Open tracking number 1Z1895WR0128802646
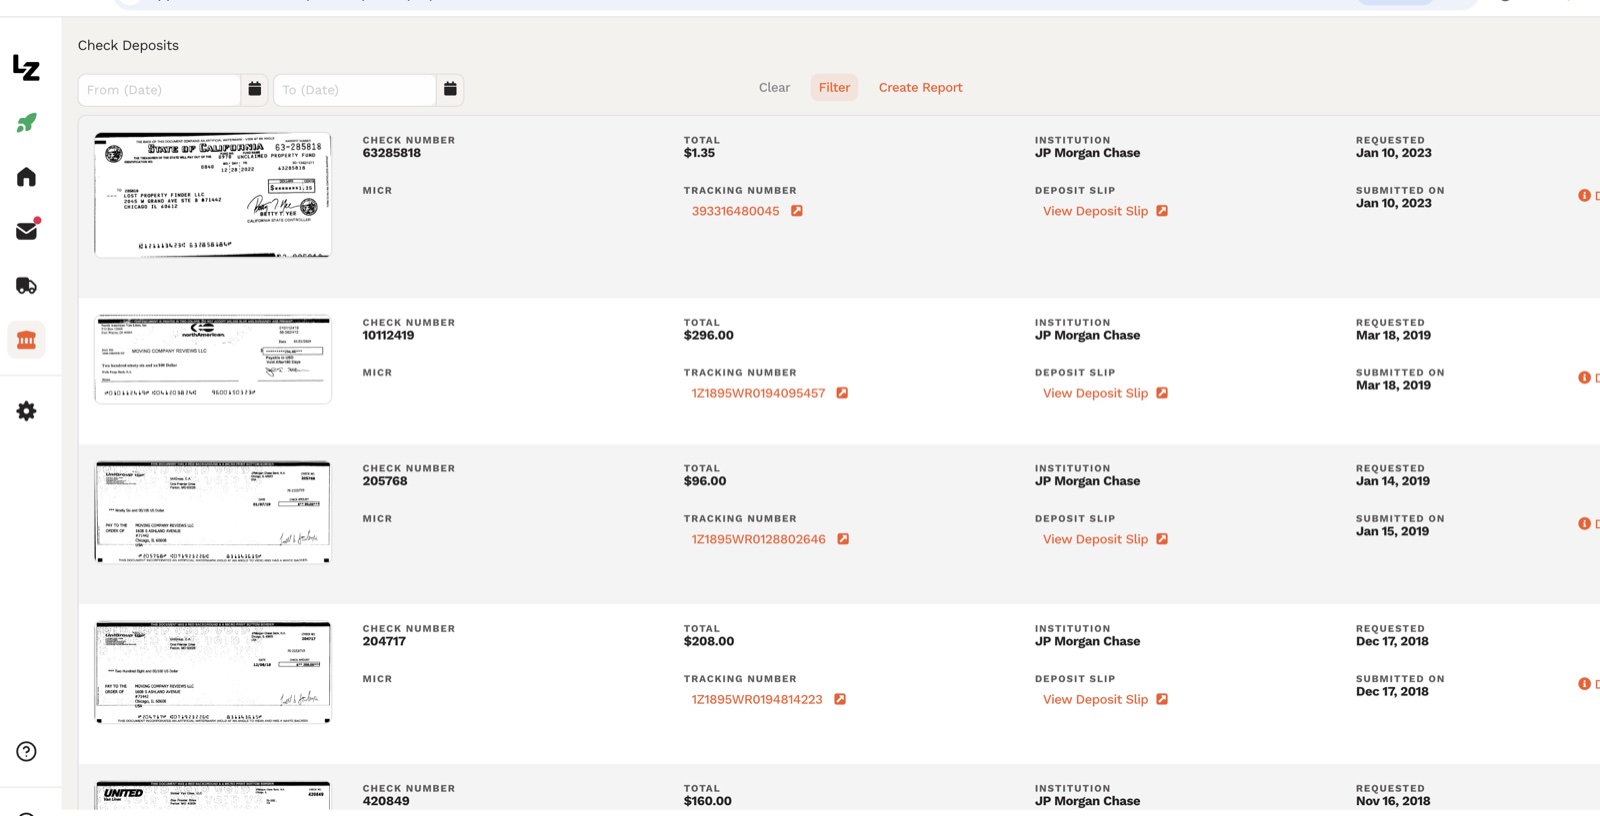 coord(758,539)
